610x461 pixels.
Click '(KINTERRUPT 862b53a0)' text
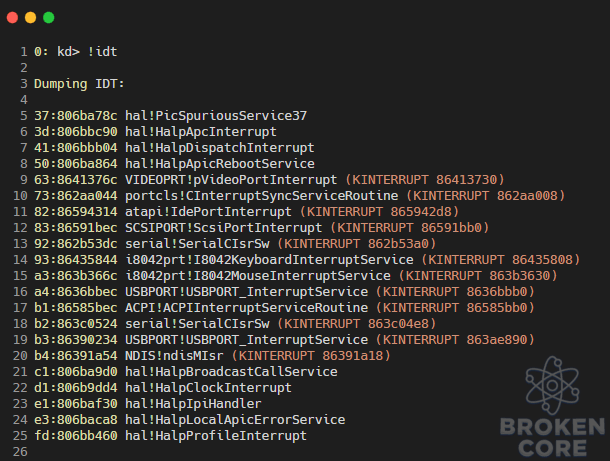pos(357,244)
